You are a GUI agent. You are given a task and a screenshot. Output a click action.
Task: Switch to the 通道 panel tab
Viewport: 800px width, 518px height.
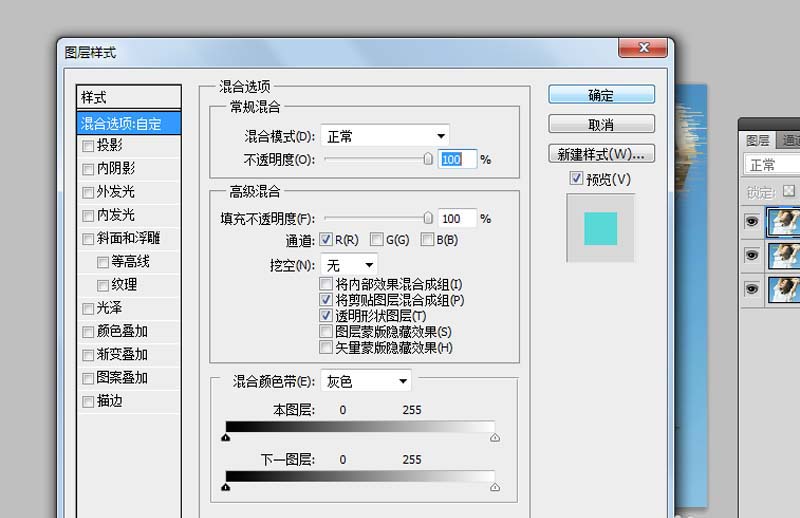(x=790, y=140)
